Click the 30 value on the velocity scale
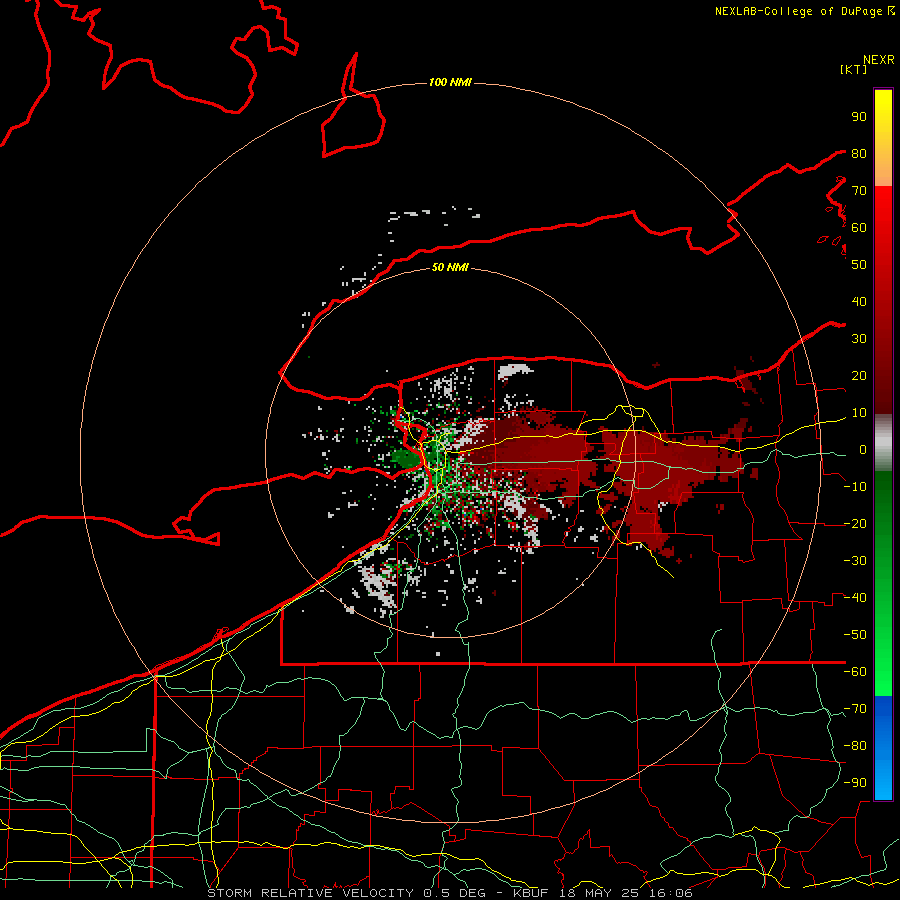The image size is (900, 900). [x=859, y=339]
